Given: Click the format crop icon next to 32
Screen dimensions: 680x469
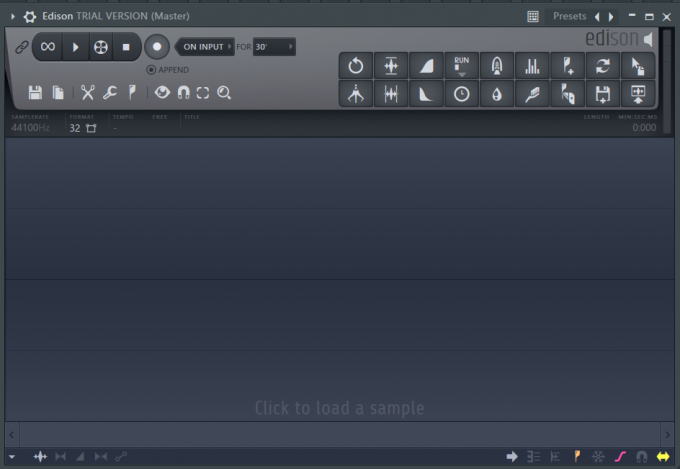Looking at the screenshot, I should [91, 128].
